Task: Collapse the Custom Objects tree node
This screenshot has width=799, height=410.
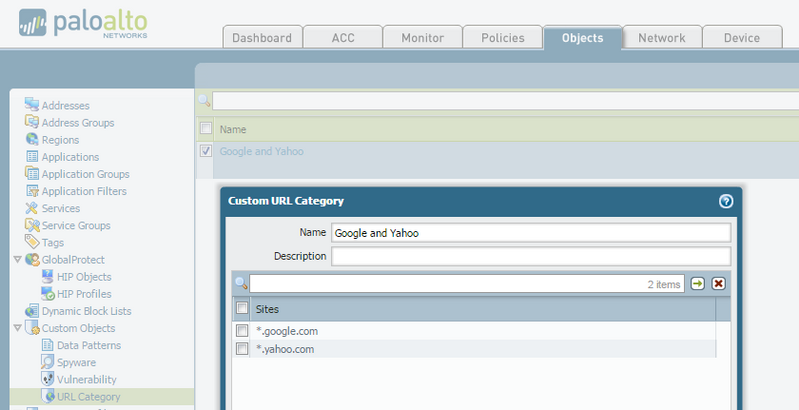Action: [x=17, y=328]
